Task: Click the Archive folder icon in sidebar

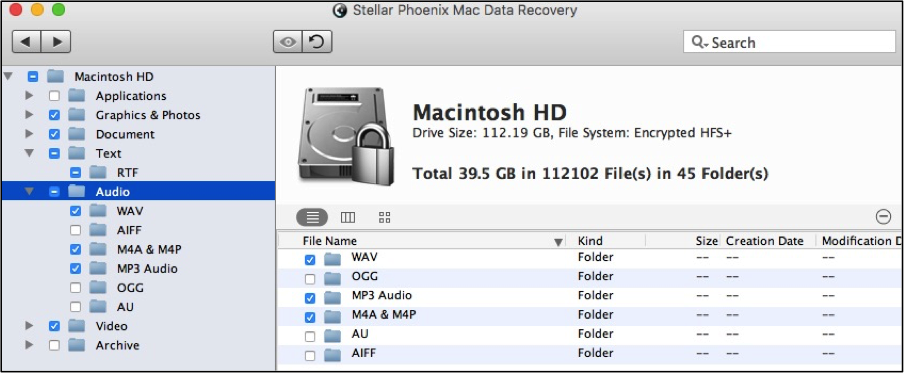Action: point(77,345)
